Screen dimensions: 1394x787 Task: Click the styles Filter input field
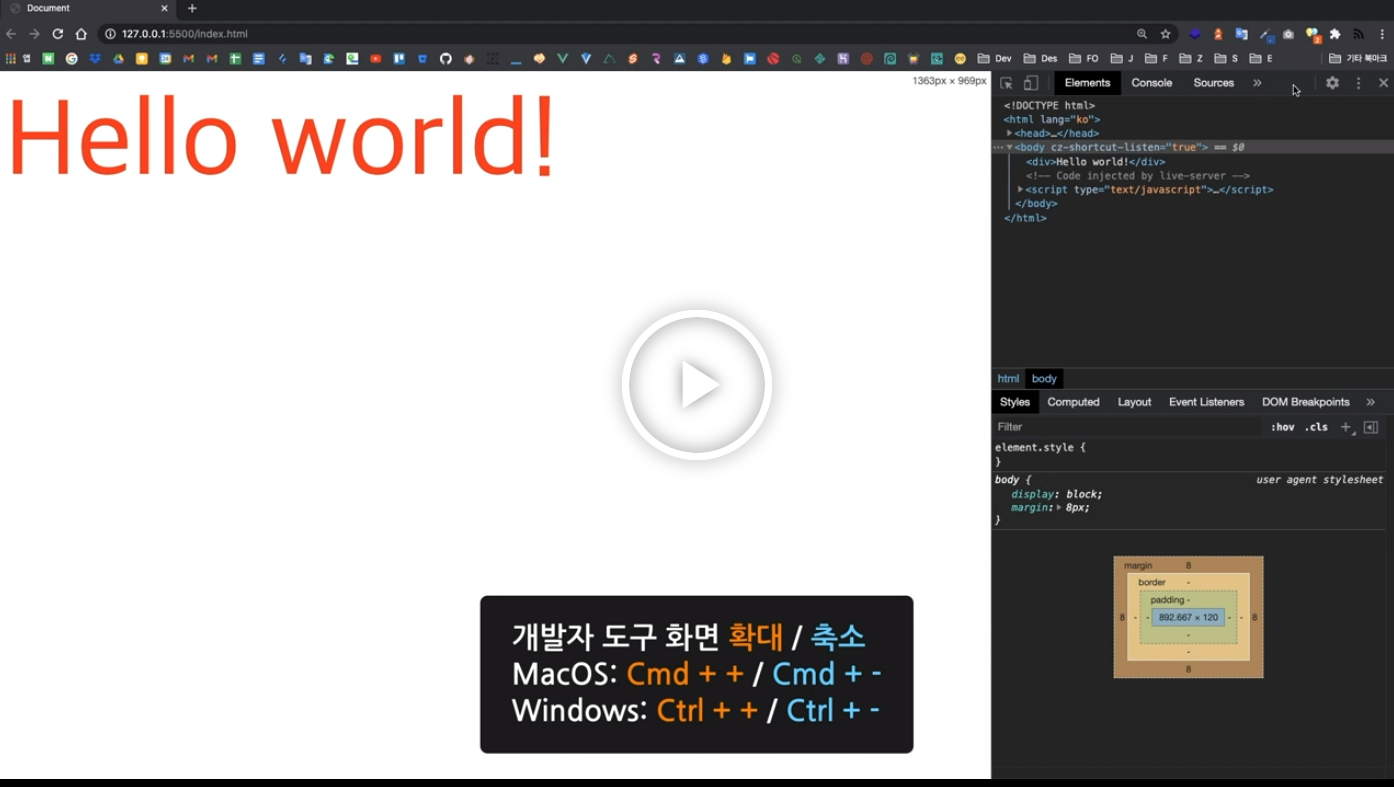pyautogui.click(x=1125, y=427)
